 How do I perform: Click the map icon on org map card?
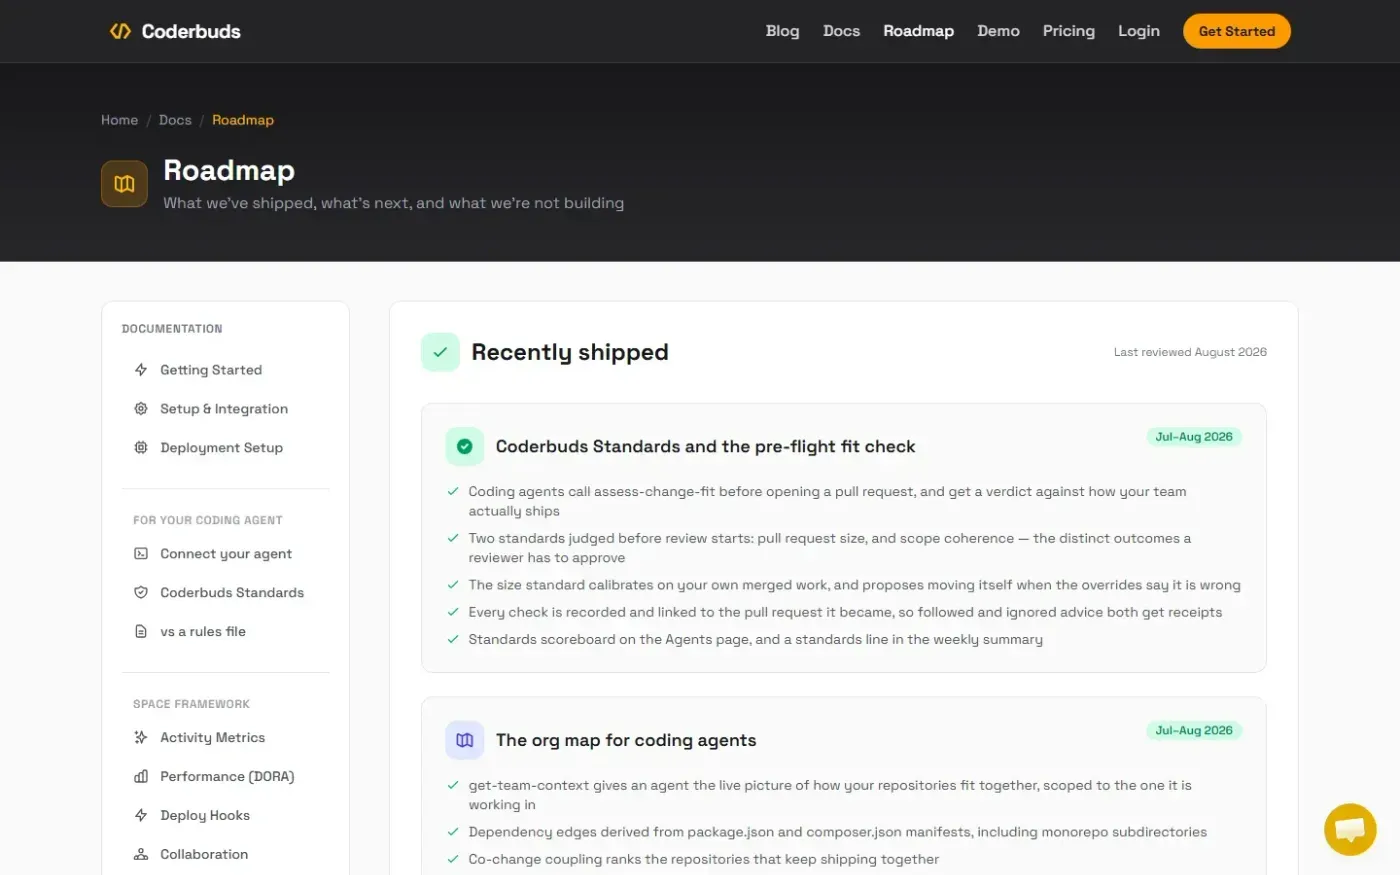(x=465, y=741)
